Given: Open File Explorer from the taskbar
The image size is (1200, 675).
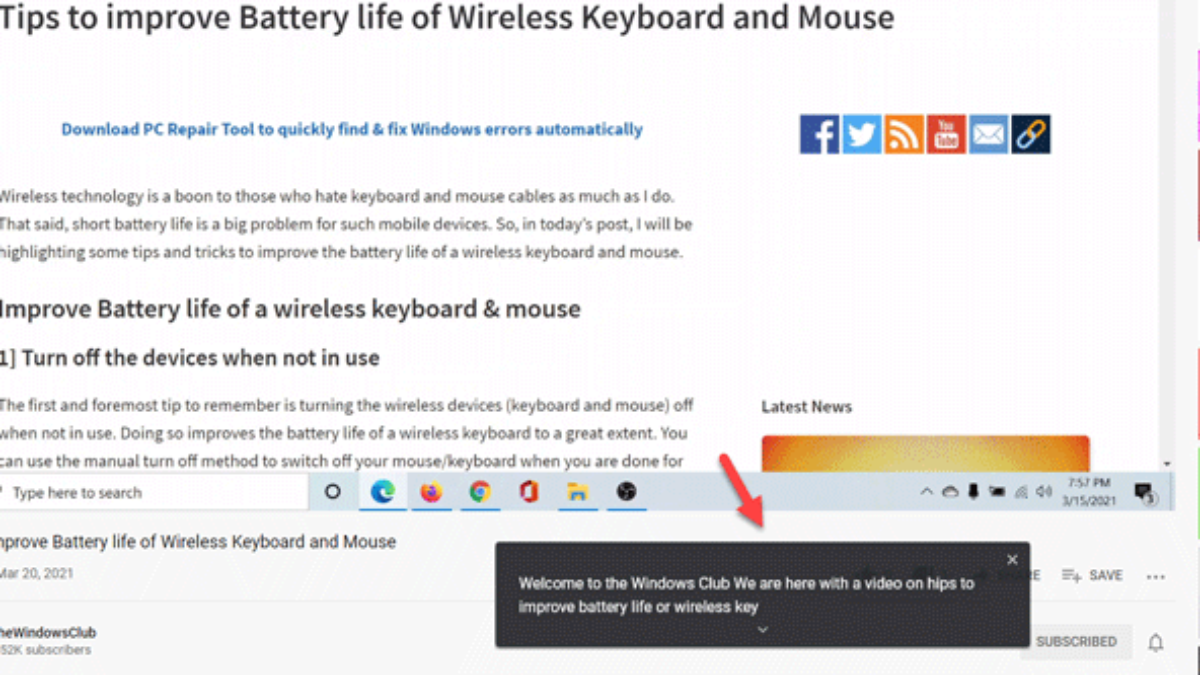Looking at the screenshot, I should pos(577,492).
